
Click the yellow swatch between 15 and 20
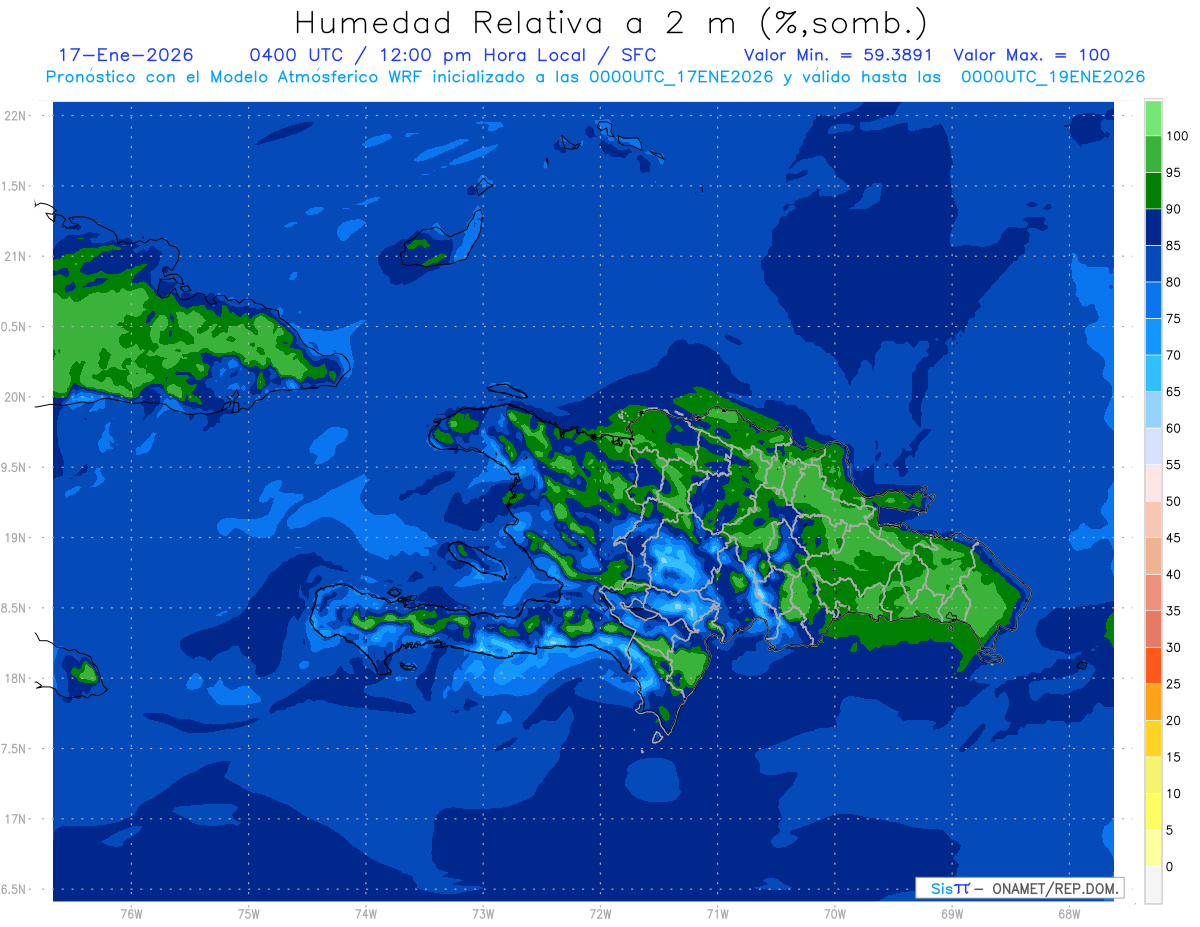(1152, 738)
